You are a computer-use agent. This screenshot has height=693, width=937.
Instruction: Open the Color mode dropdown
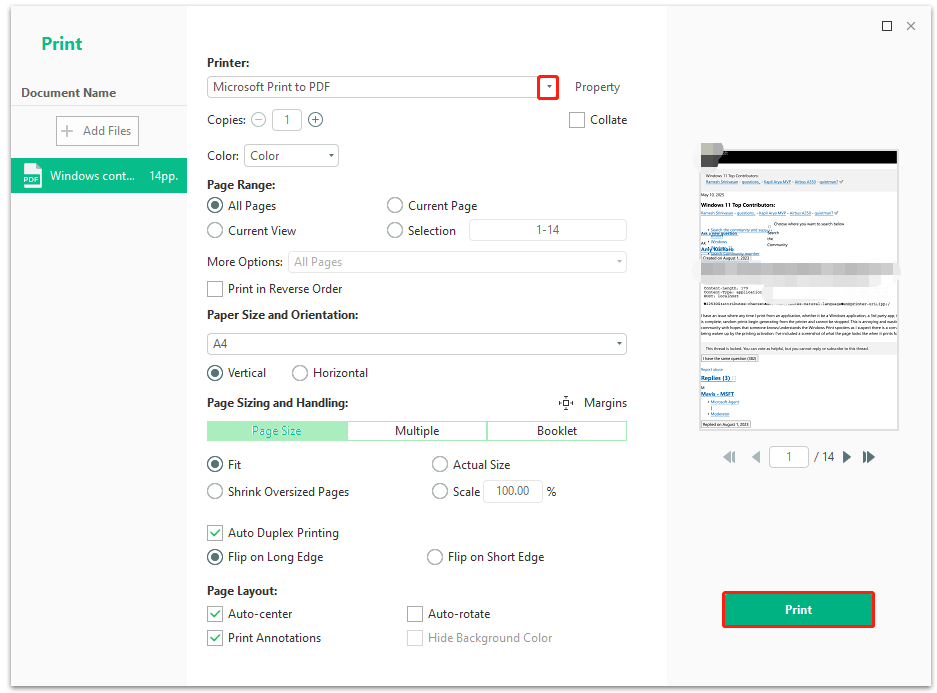[291, 156]
